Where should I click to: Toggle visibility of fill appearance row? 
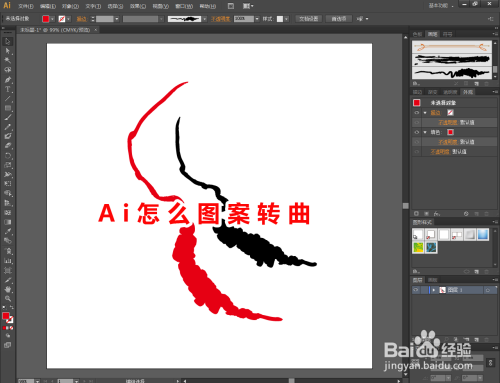416,132
